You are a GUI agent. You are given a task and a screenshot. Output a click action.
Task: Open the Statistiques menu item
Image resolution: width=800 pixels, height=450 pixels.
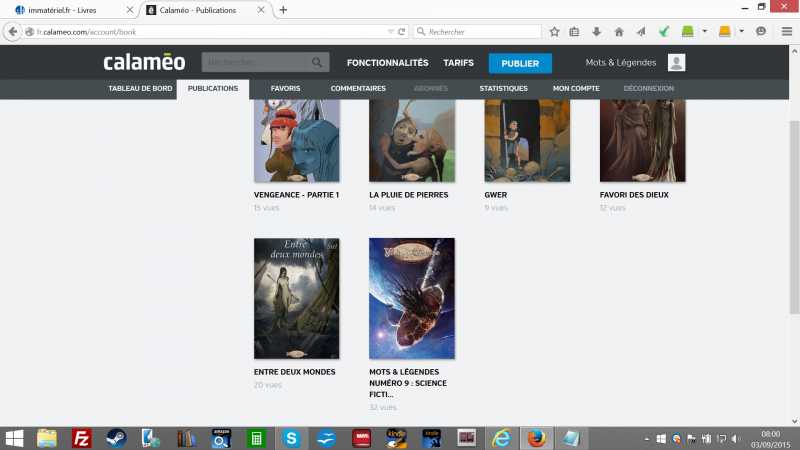(x=503, y=88)
